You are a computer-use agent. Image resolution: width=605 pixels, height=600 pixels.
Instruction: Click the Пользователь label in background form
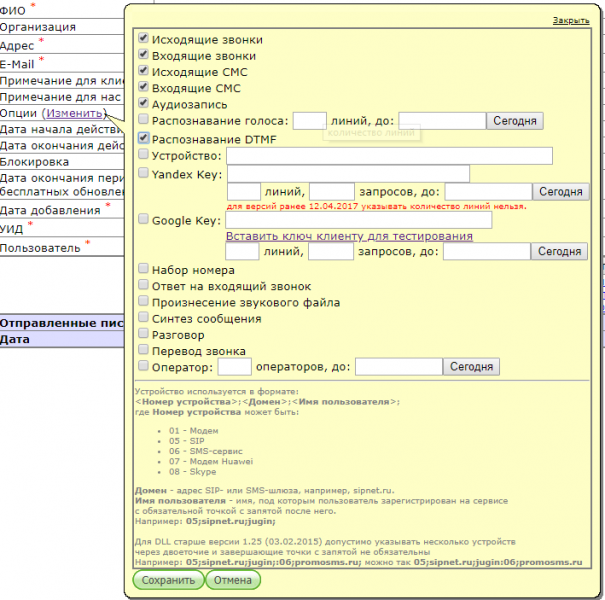[40, 248]
